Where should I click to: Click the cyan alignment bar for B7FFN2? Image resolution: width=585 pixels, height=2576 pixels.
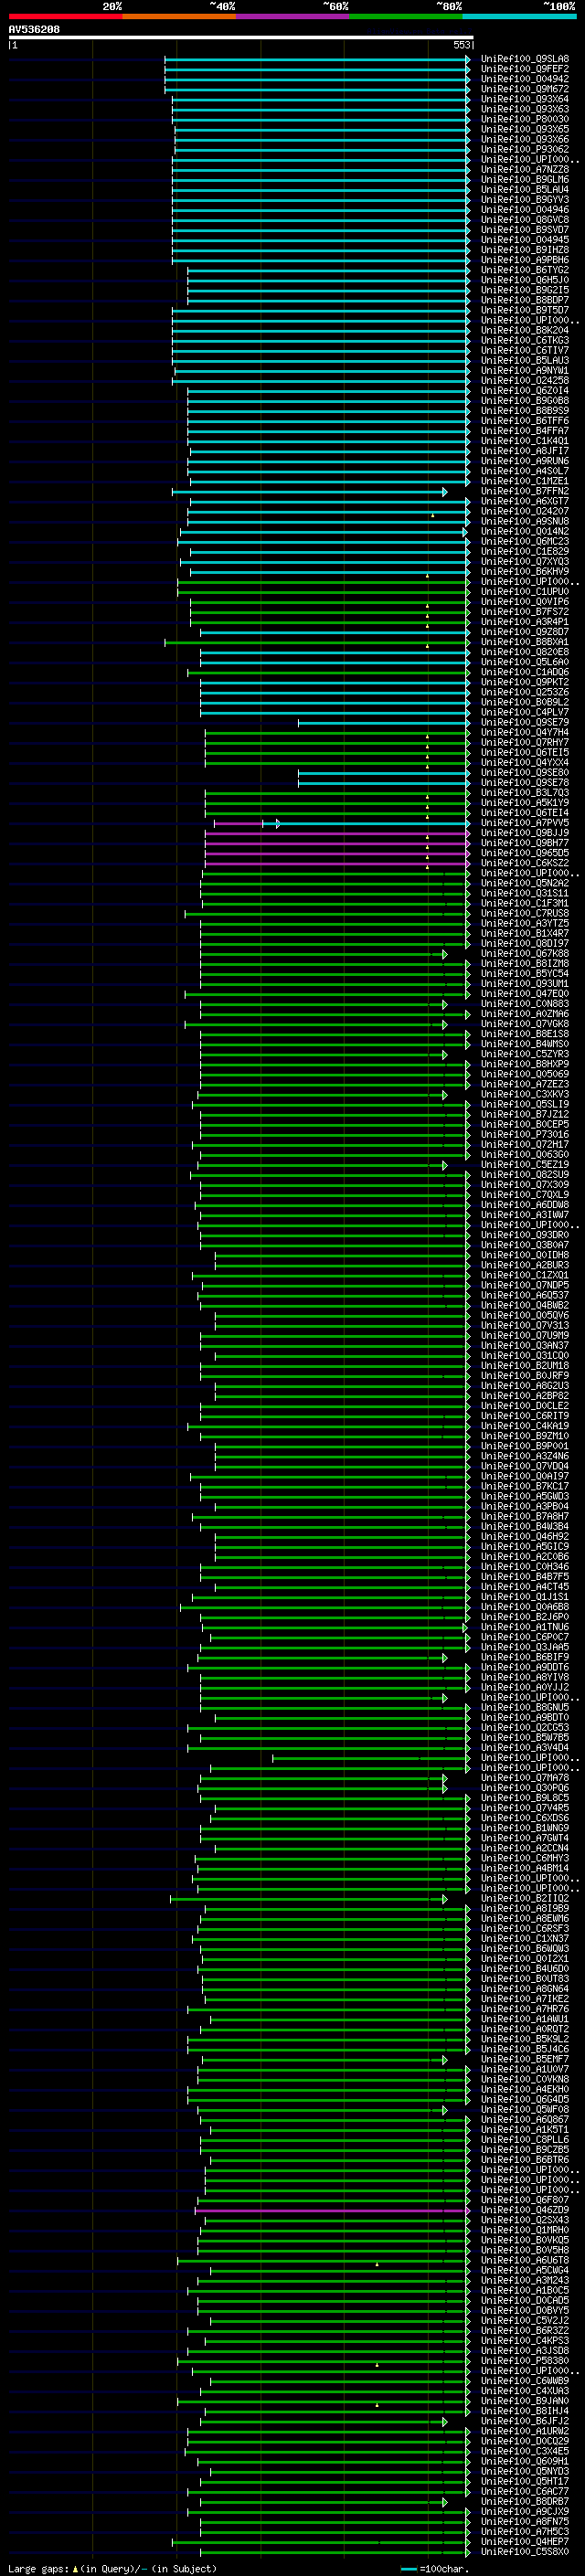point(309,491)
